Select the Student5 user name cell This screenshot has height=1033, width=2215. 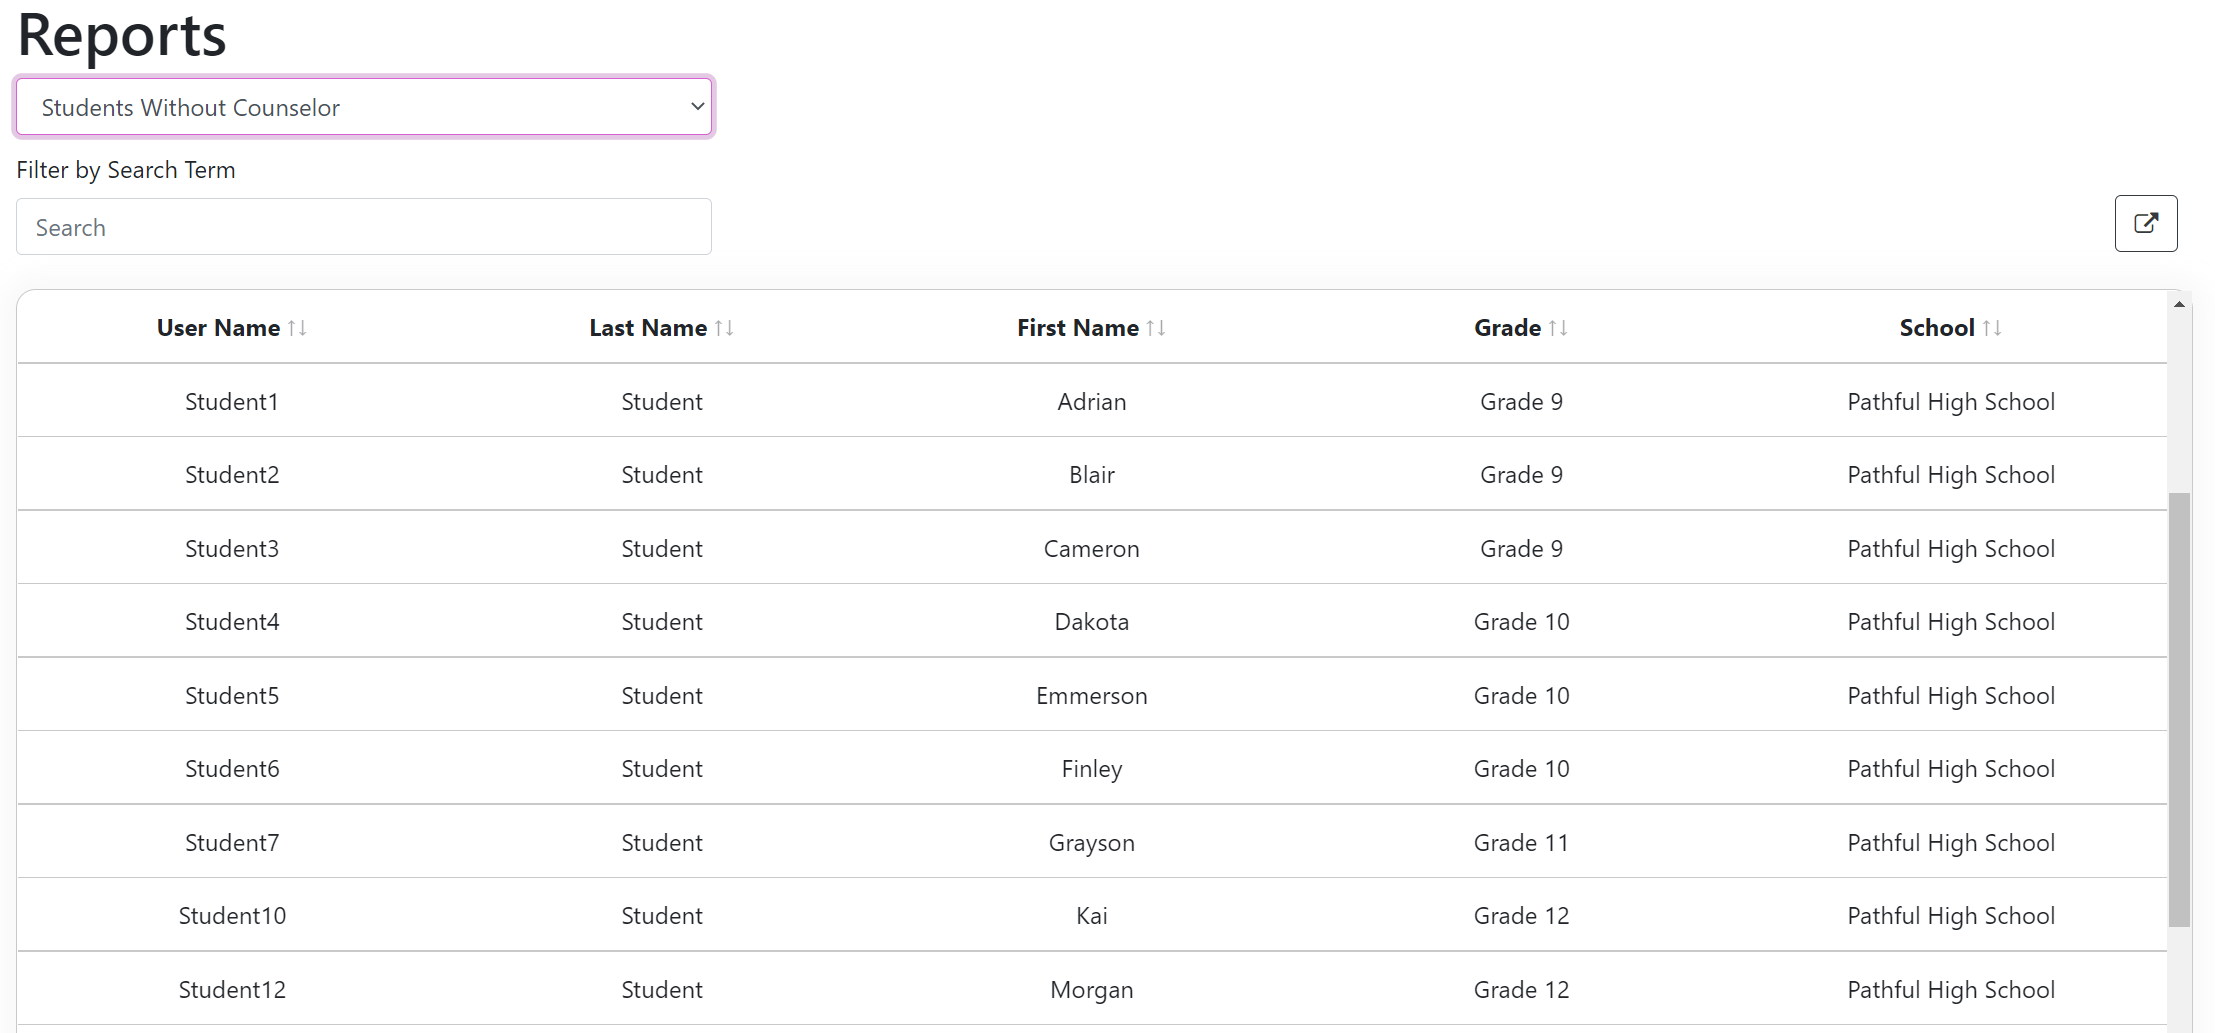pos(232,696)
